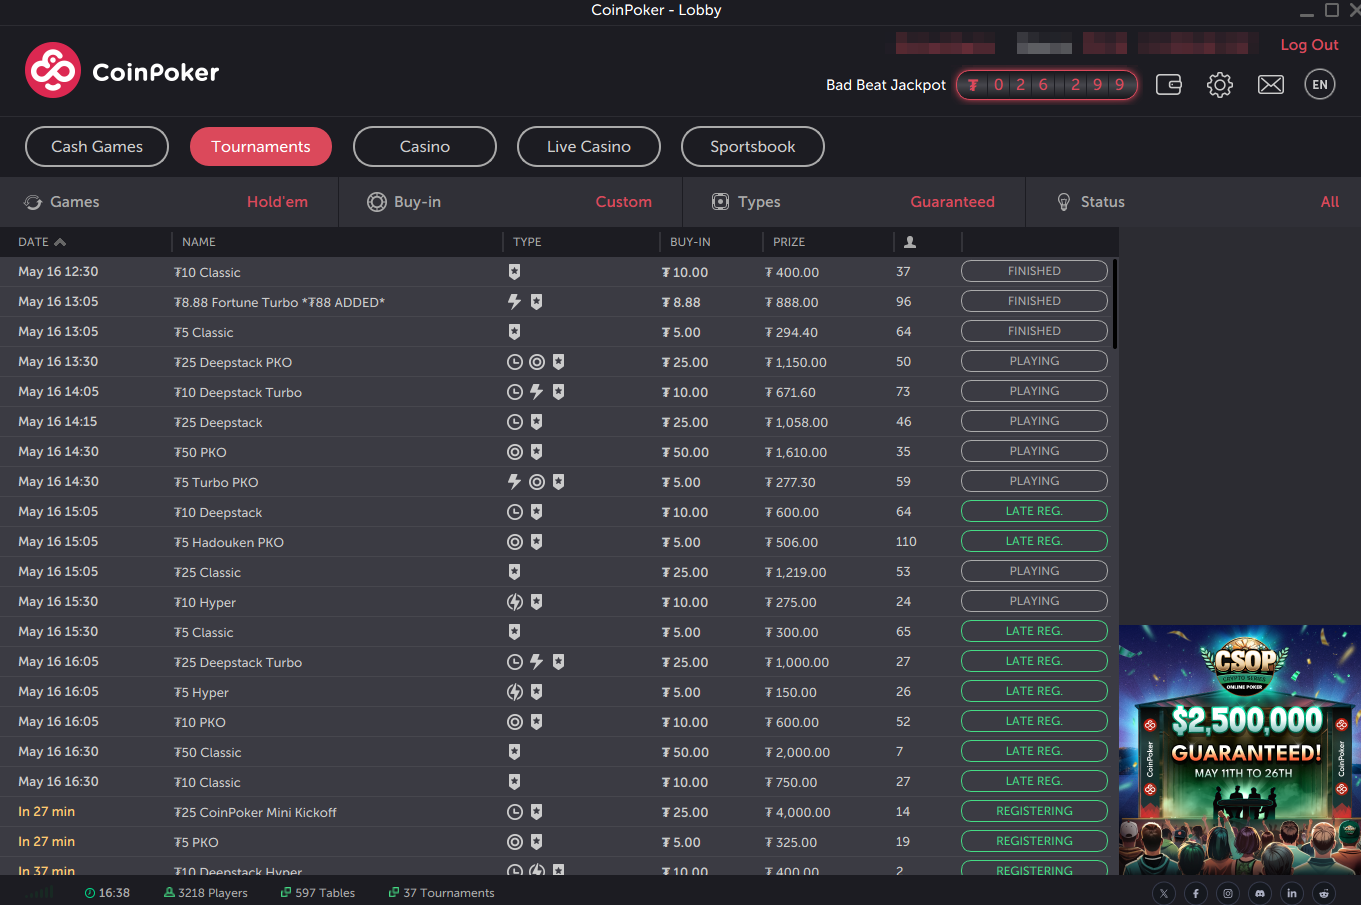Select the Tournaments tab

point(261,146)
